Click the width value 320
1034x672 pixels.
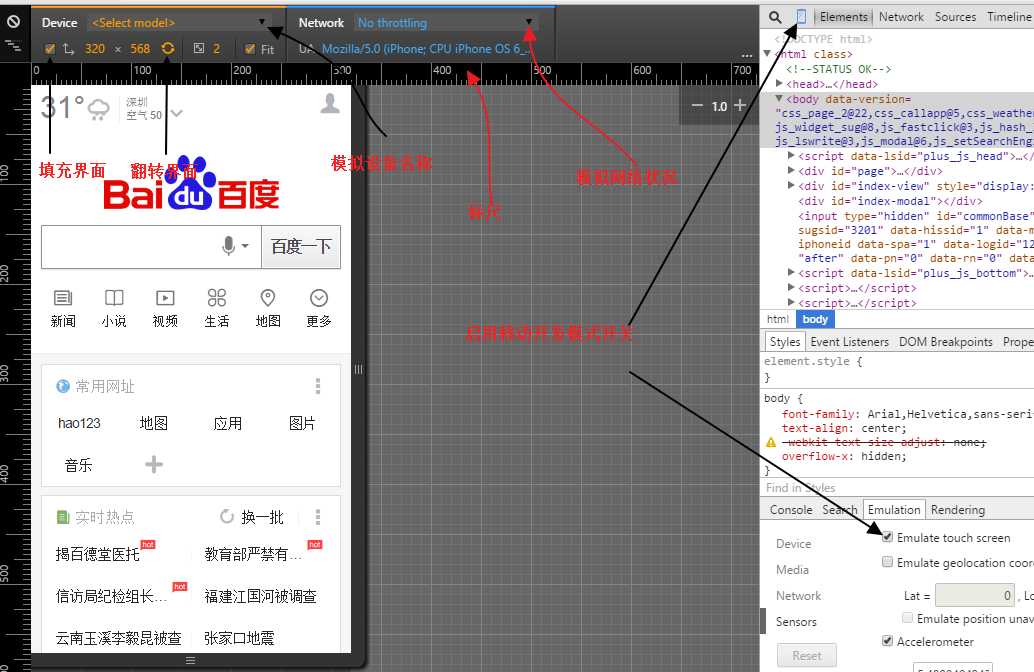point(95,49)
